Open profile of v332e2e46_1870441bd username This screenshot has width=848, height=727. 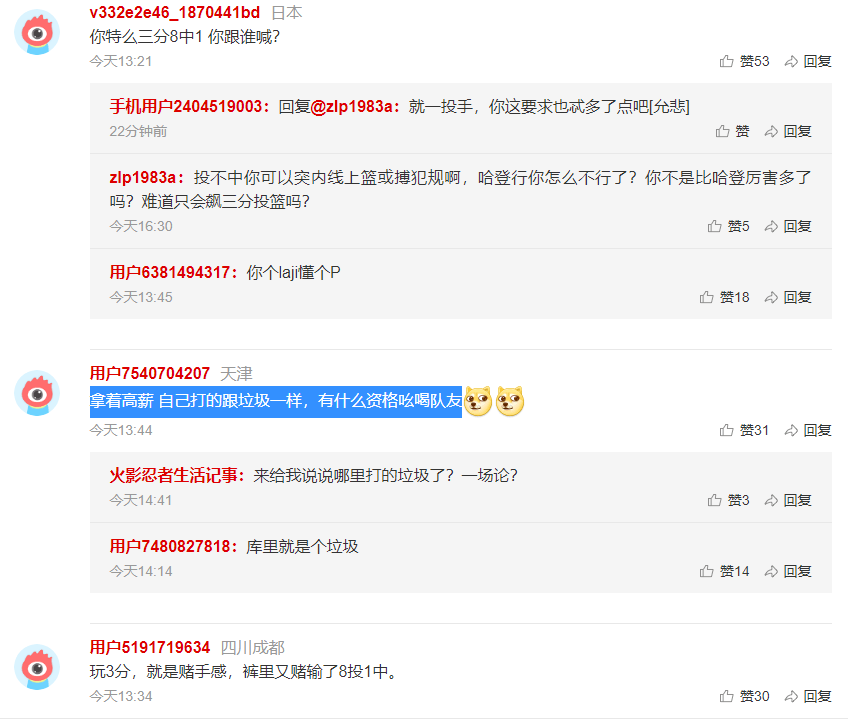tap(175, 12)
